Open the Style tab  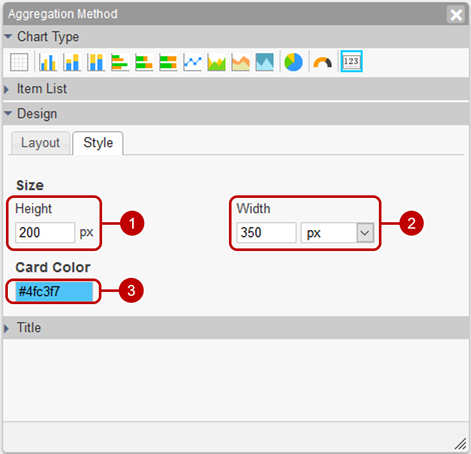pos(98,143)
